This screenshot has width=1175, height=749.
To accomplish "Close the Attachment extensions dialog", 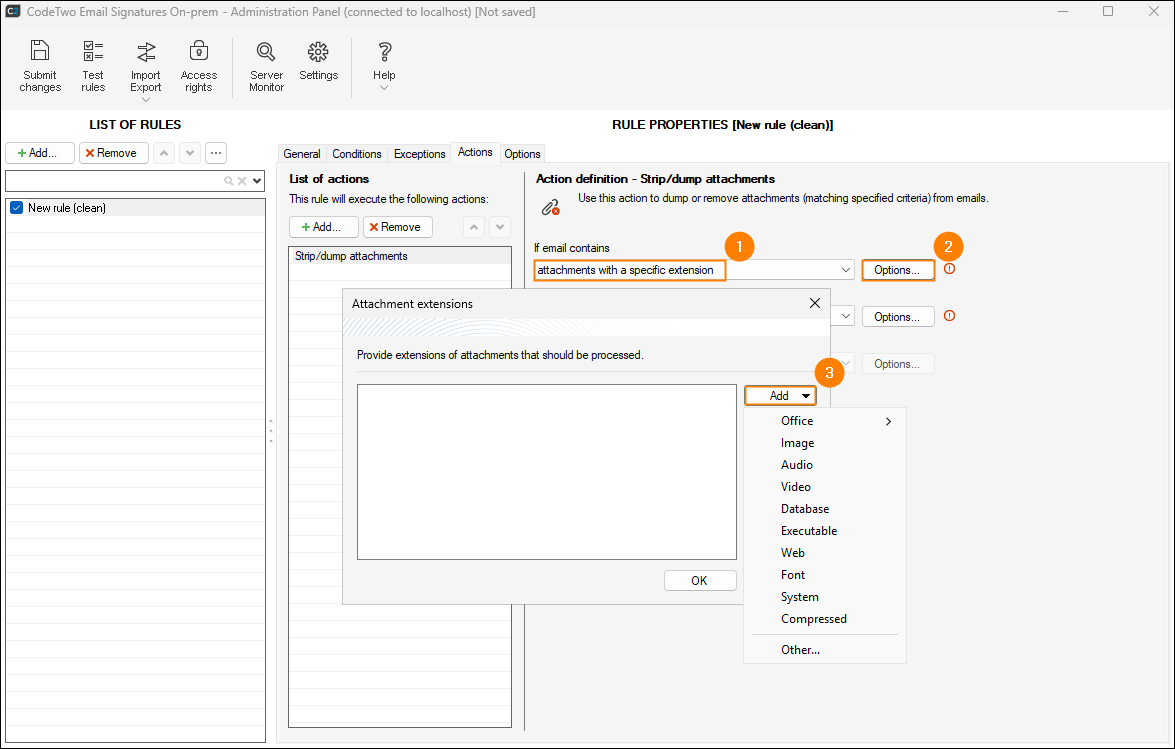I will click(814, 303).
